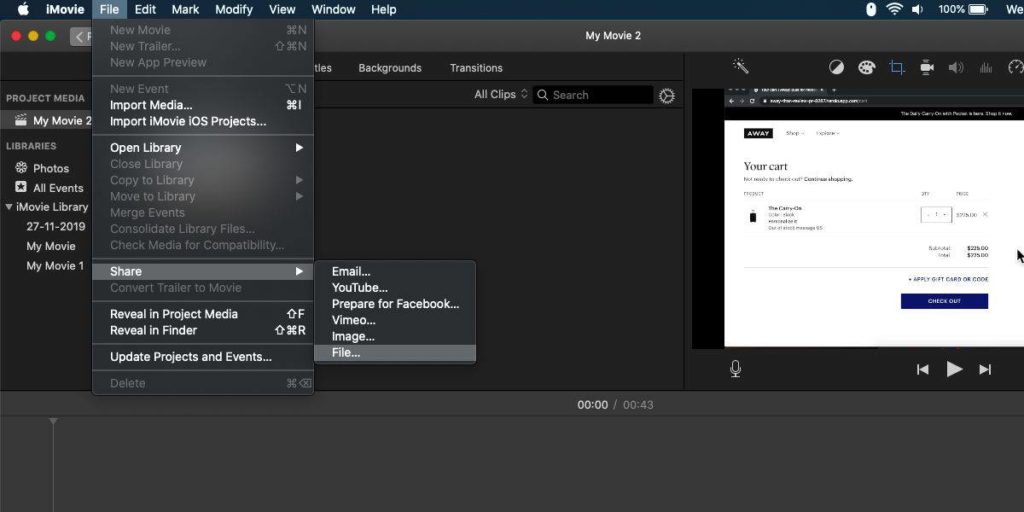Screen dimensions: 1024x512
Task: Click the volume speaker icon
Action: [x=956, y=67]
